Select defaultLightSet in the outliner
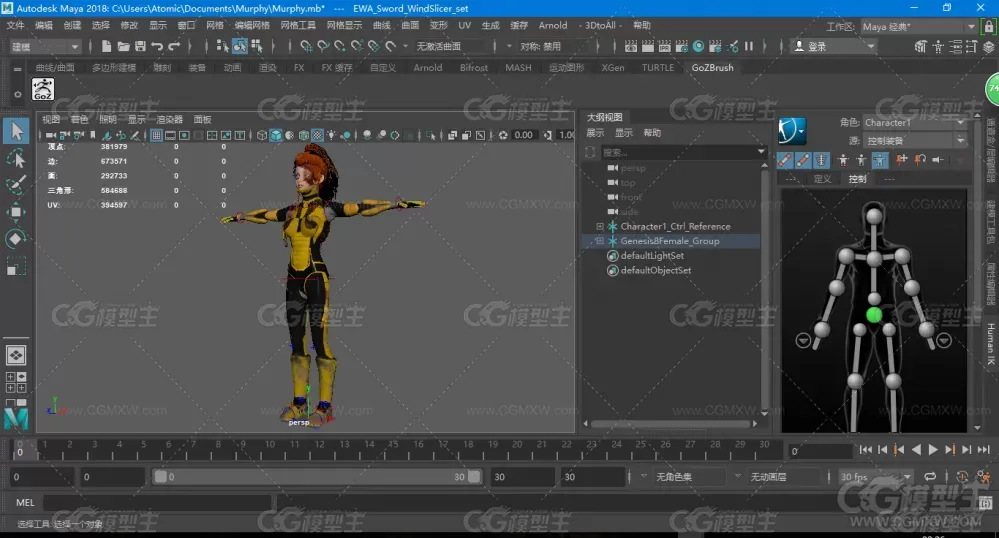 652,256
